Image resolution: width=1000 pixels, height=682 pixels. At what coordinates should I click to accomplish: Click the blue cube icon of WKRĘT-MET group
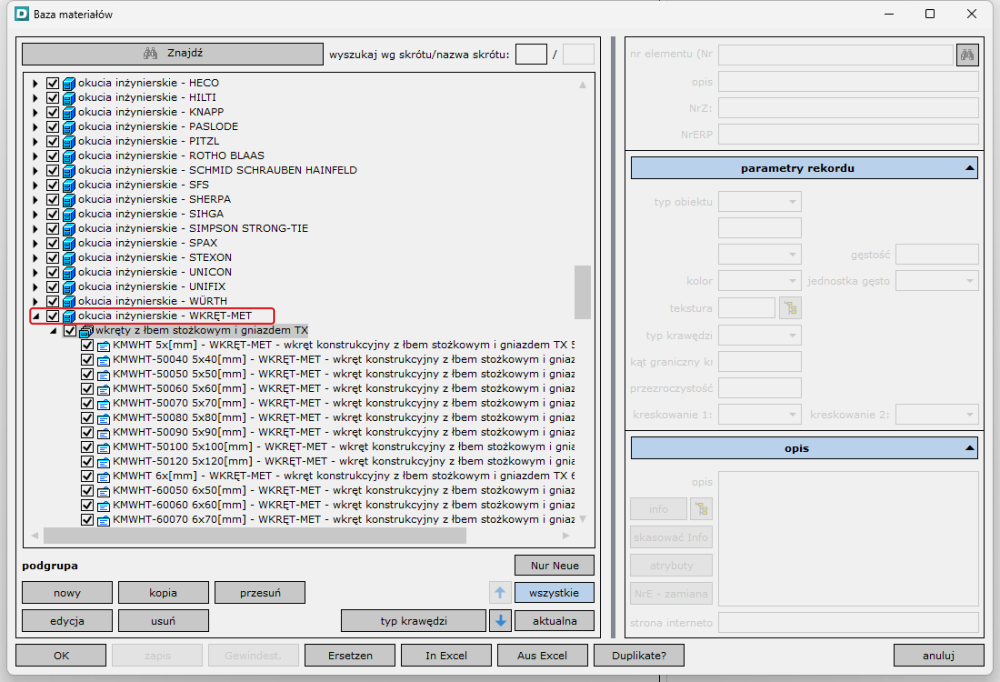point(69,316)
